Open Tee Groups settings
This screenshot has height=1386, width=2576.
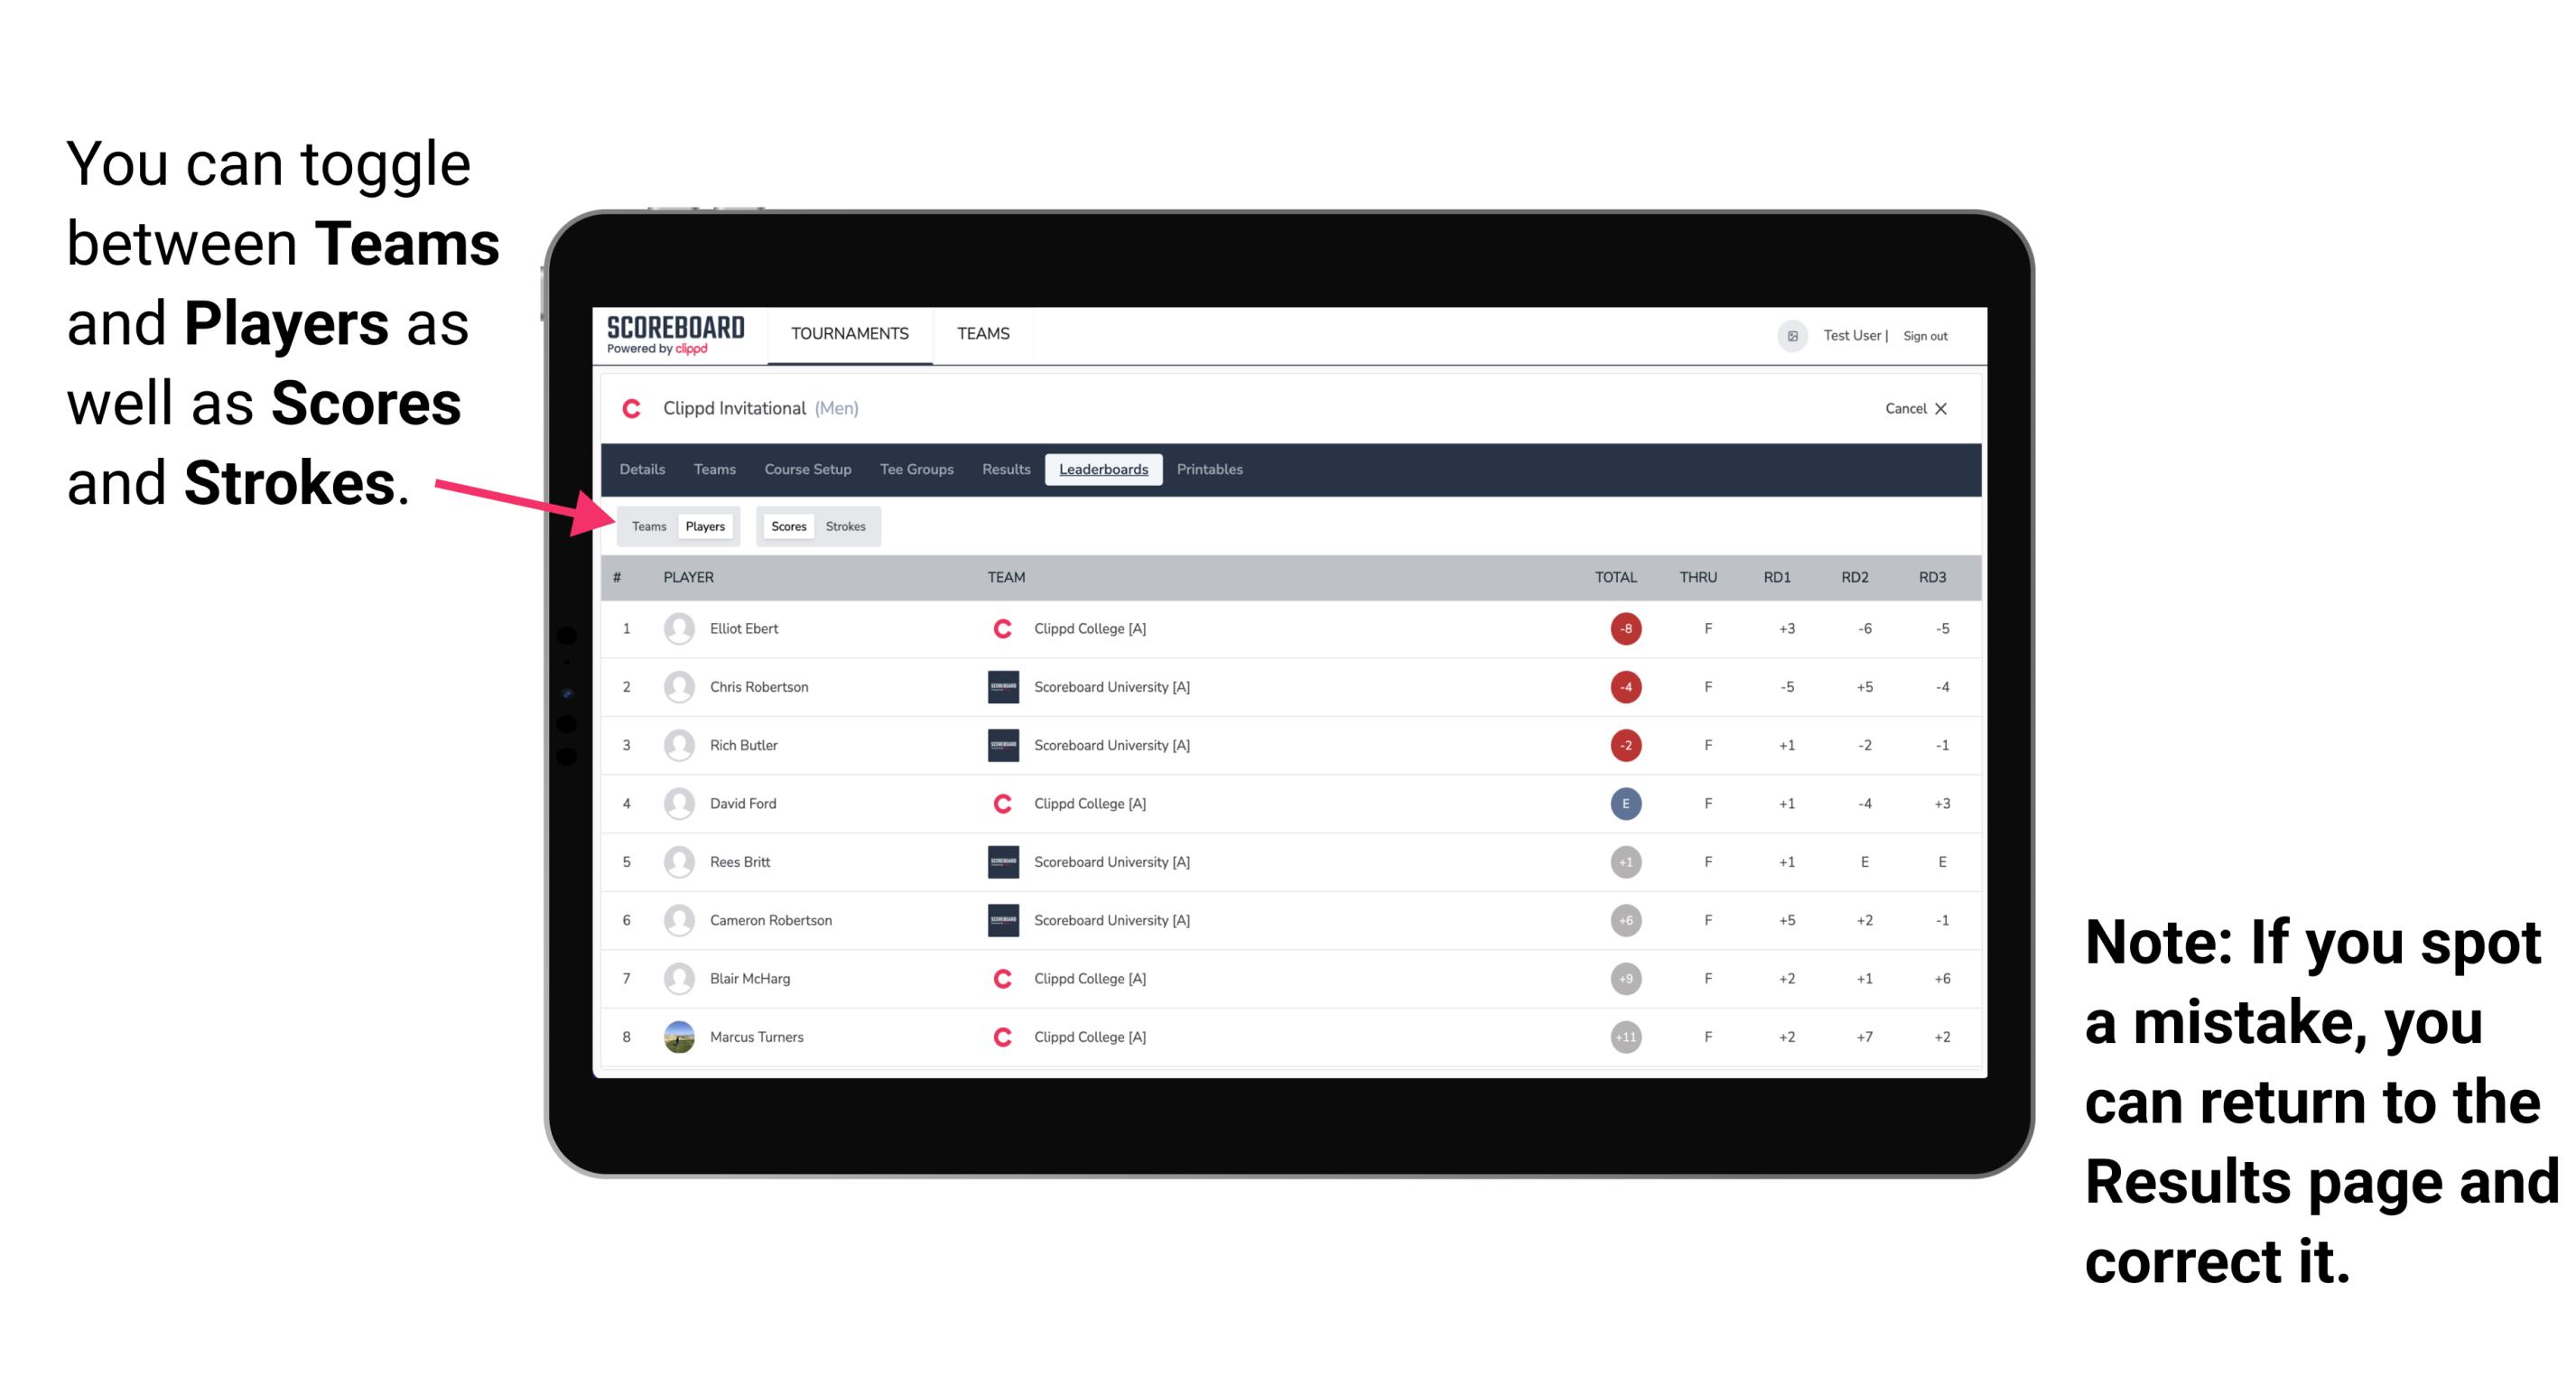click(913, 470)
